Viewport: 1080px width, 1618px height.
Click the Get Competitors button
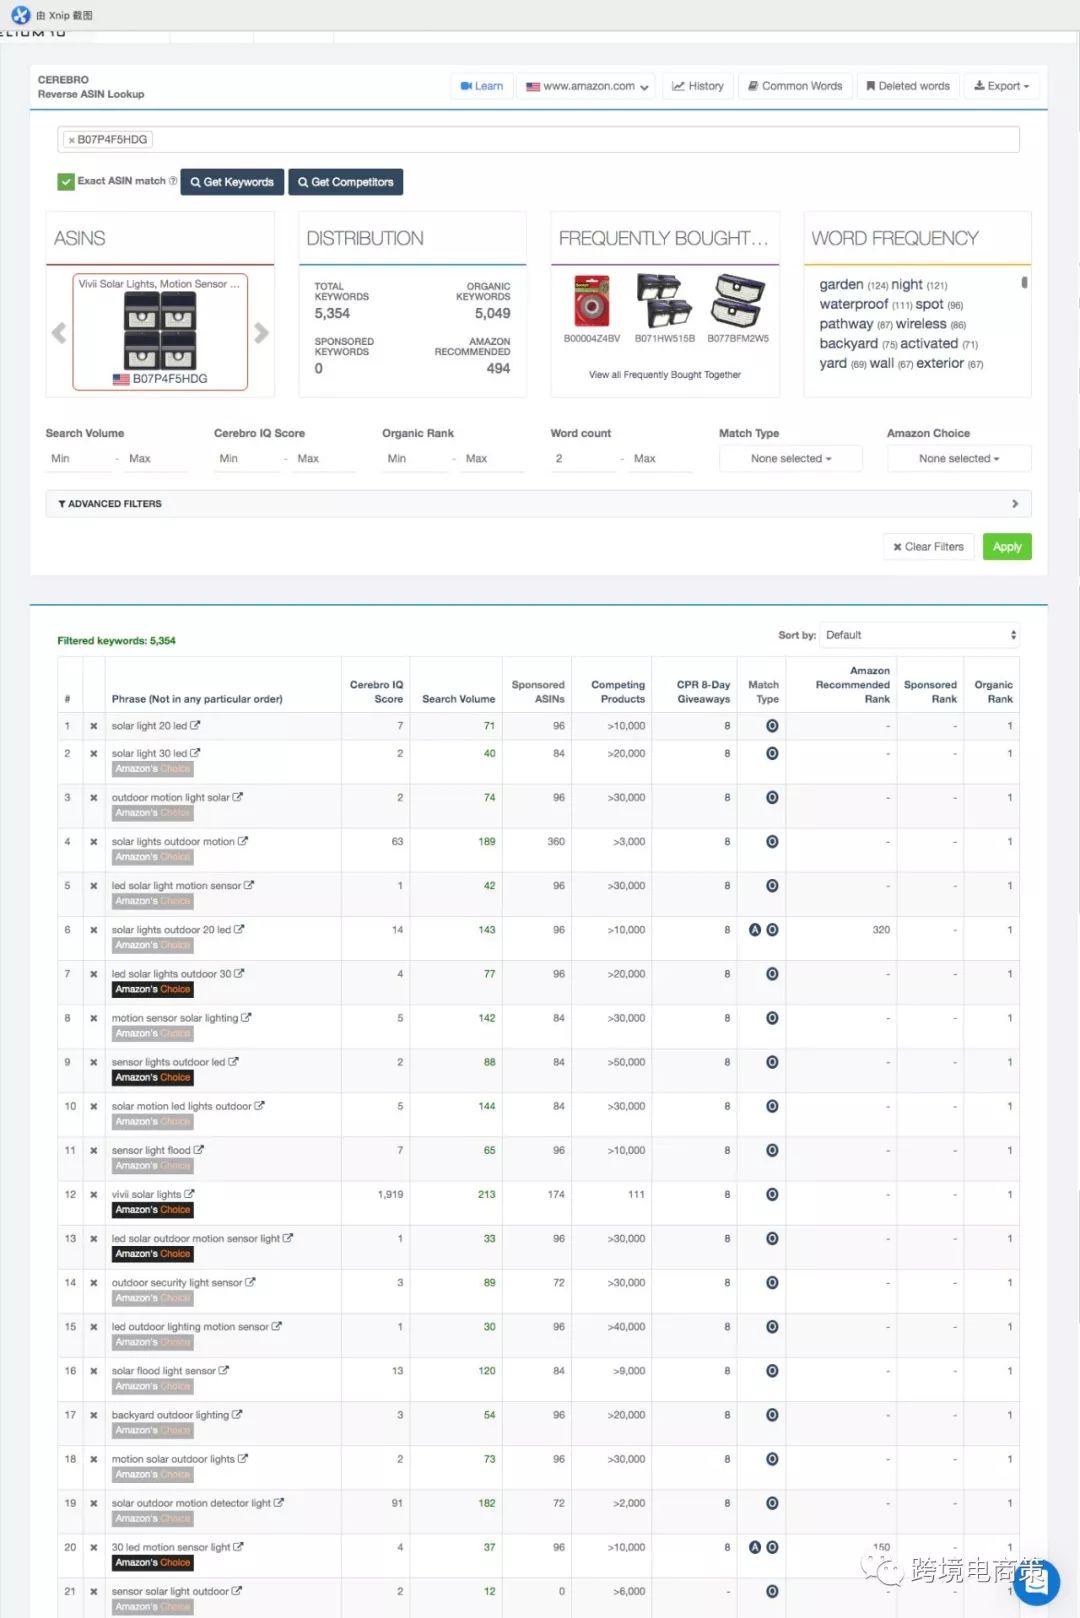pyautogui.click(x=346, y=182)
